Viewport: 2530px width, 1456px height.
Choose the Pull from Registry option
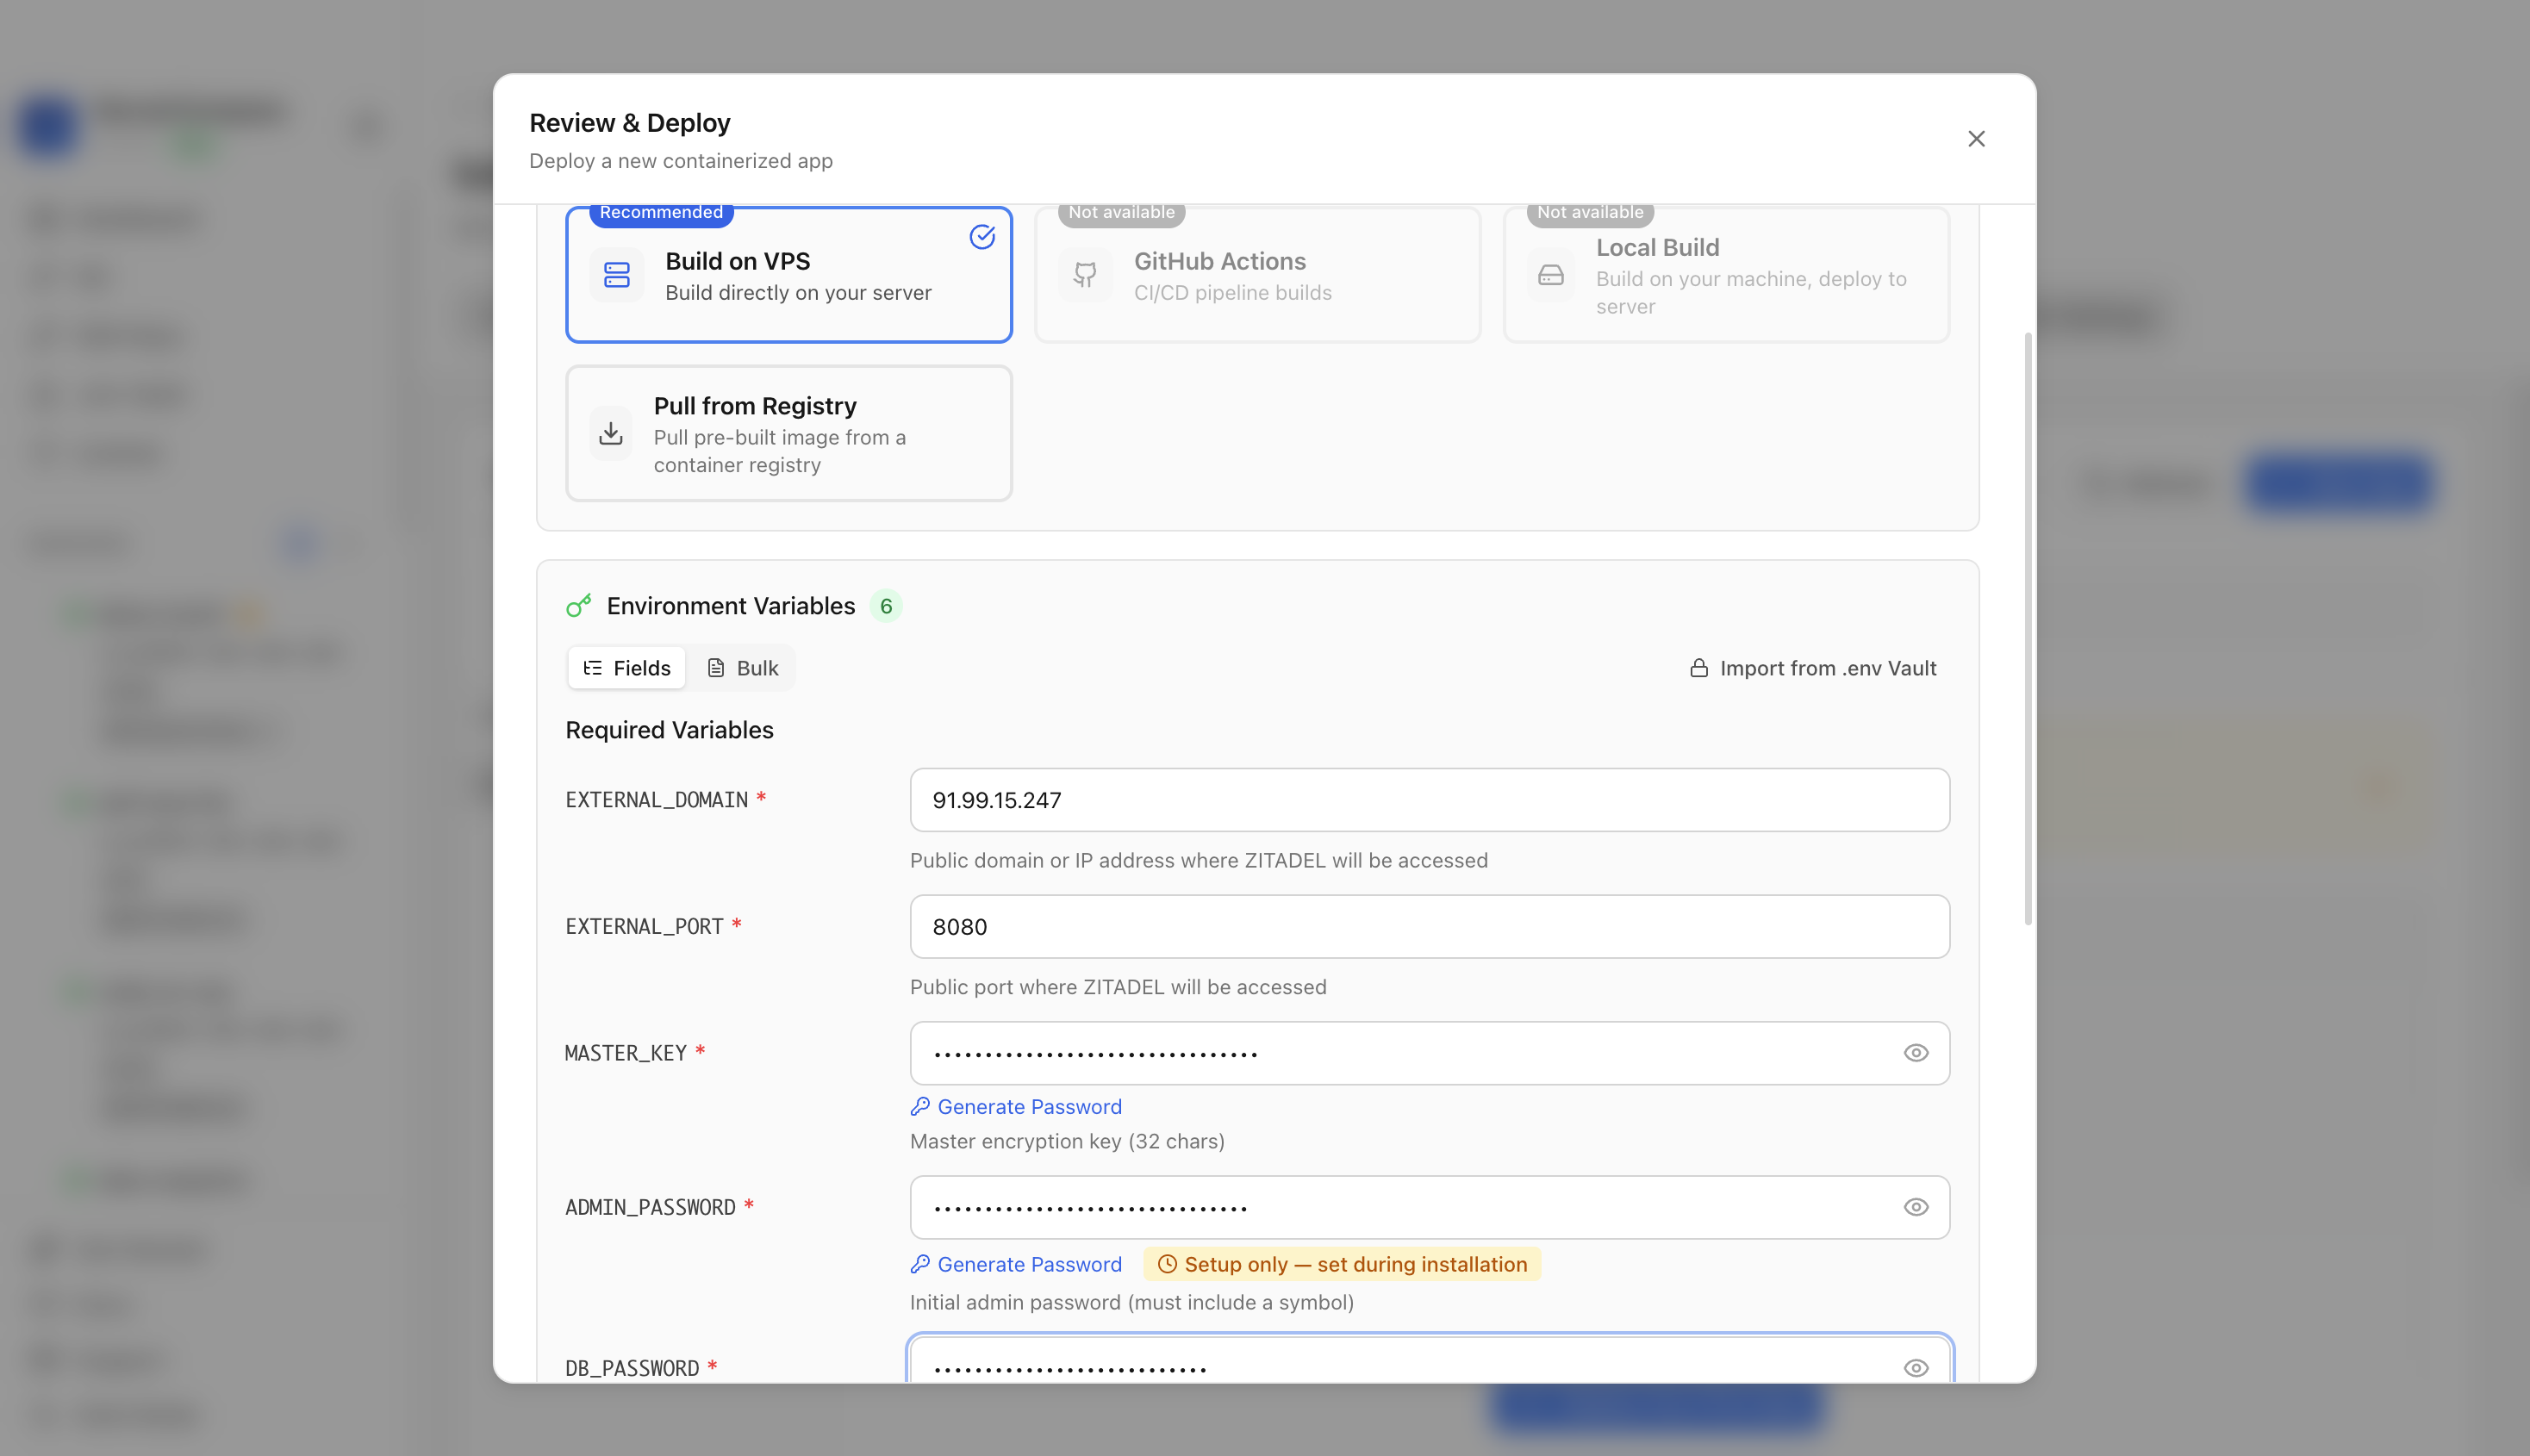point(789,433)
